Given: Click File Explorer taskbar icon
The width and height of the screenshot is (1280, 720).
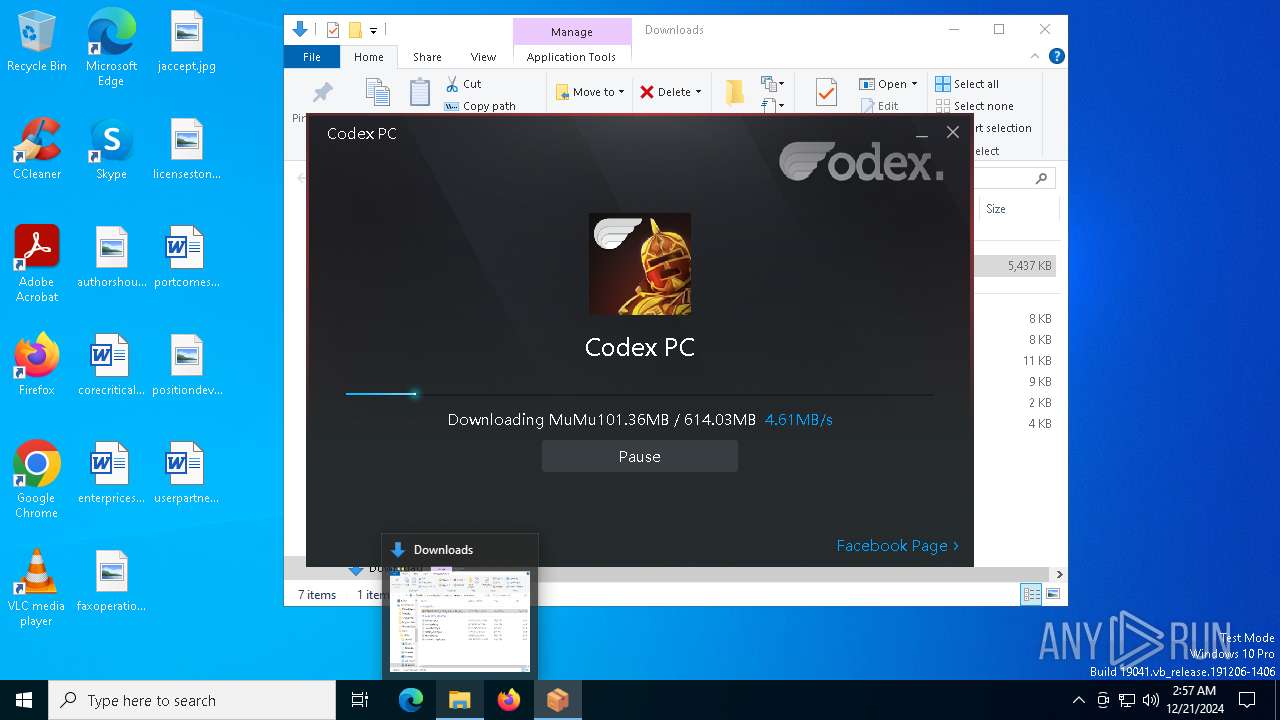Looking at the screenshot, I should coord(459,700).
